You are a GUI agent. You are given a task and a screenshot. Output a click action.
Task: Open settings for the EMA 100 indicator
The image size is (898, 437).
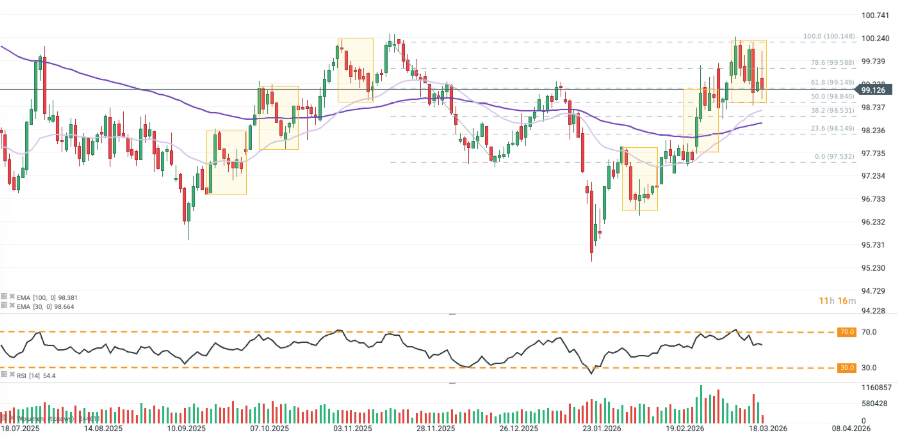coord(5,297)
